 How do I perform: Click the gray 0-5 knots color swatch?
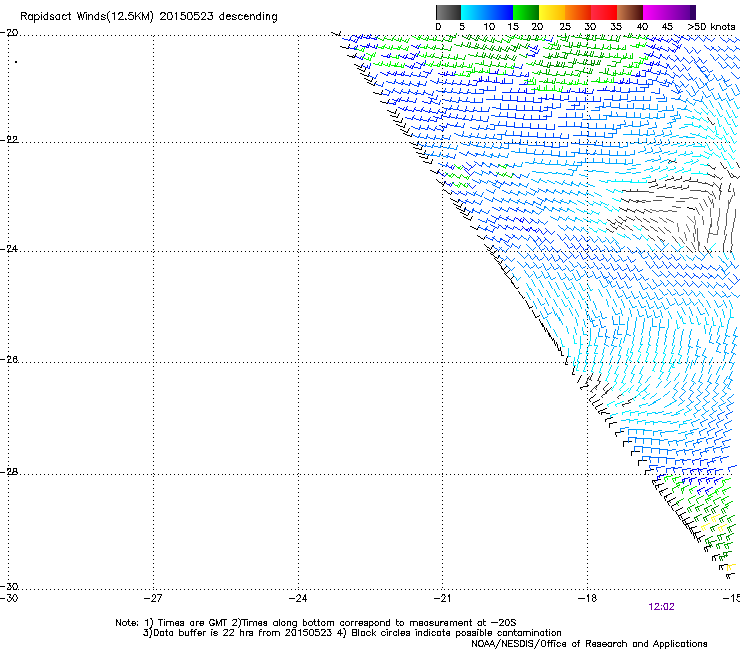[x=448, y=12]
